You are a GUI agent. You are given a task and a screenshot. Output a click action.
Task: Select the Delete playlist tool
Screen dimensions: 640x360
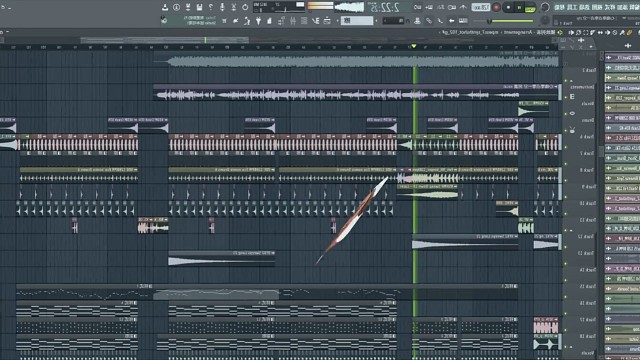(x=615, y=32)
